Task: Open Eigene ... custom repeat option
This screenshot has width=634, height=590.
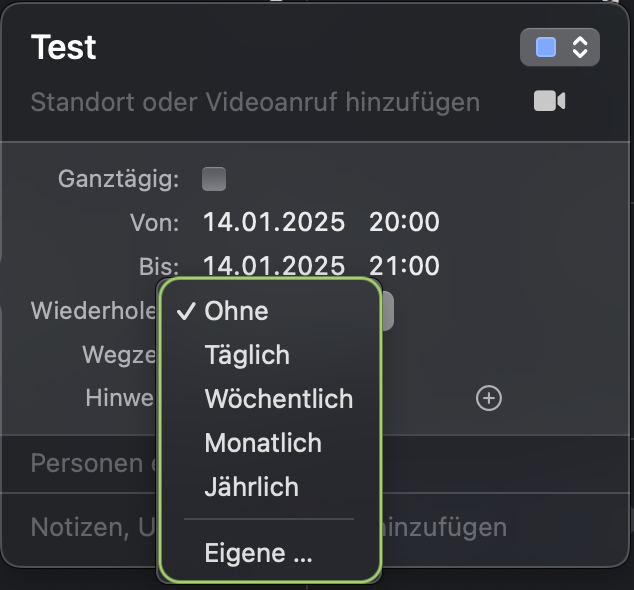Action: 258,553
